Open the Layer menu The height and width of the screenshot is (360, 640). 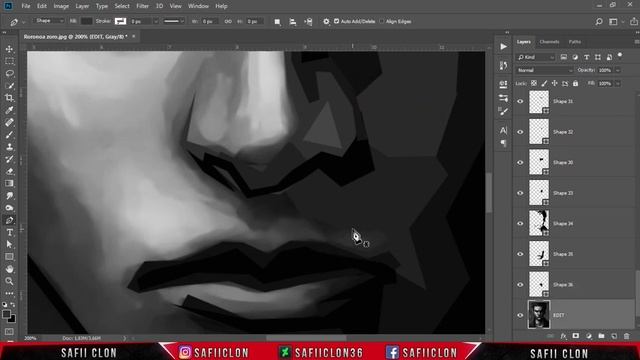coord(82,6)
